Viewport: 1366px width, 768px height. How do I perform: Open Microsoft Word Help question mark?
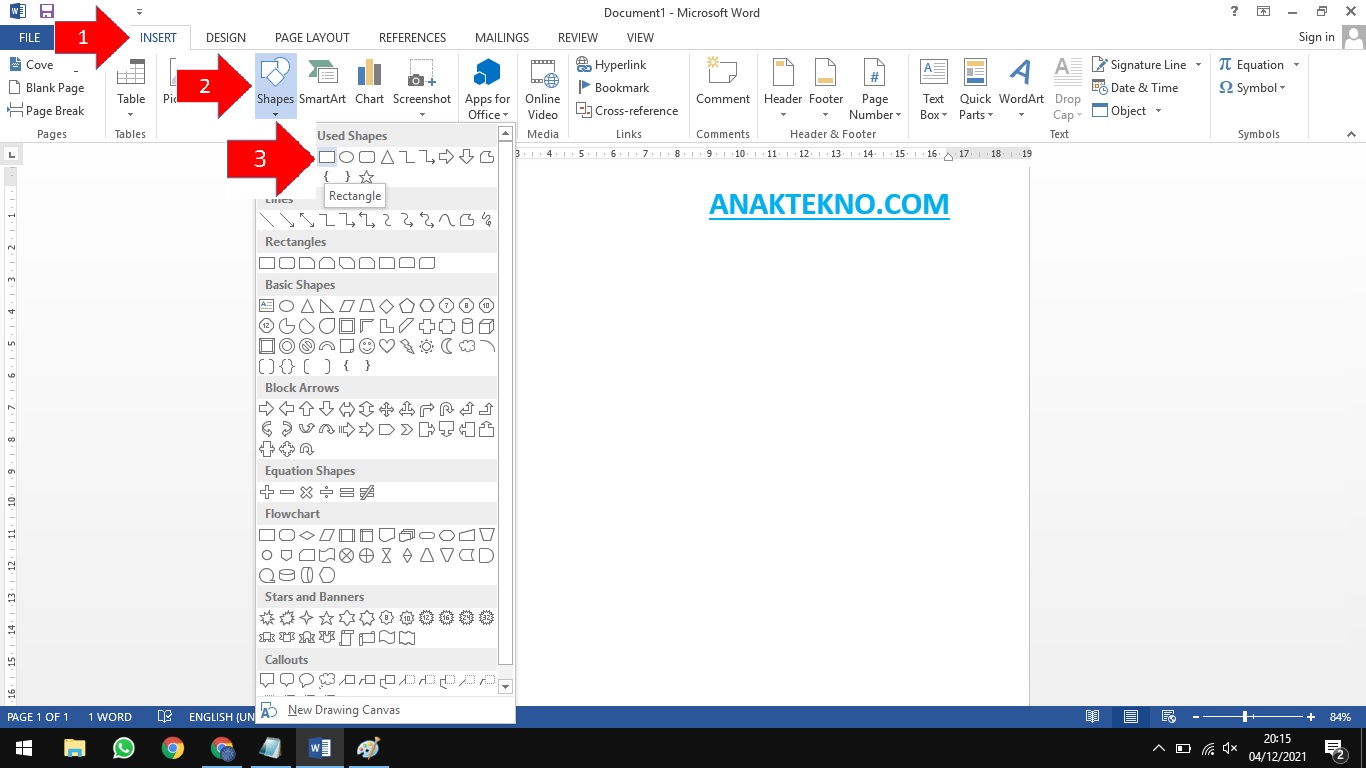[1235, 12]
